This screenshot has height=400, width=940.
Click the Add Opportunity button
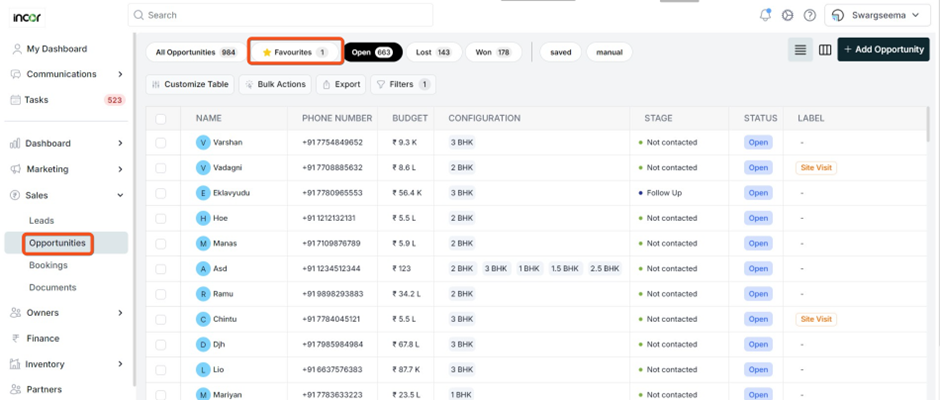point(884,50)
